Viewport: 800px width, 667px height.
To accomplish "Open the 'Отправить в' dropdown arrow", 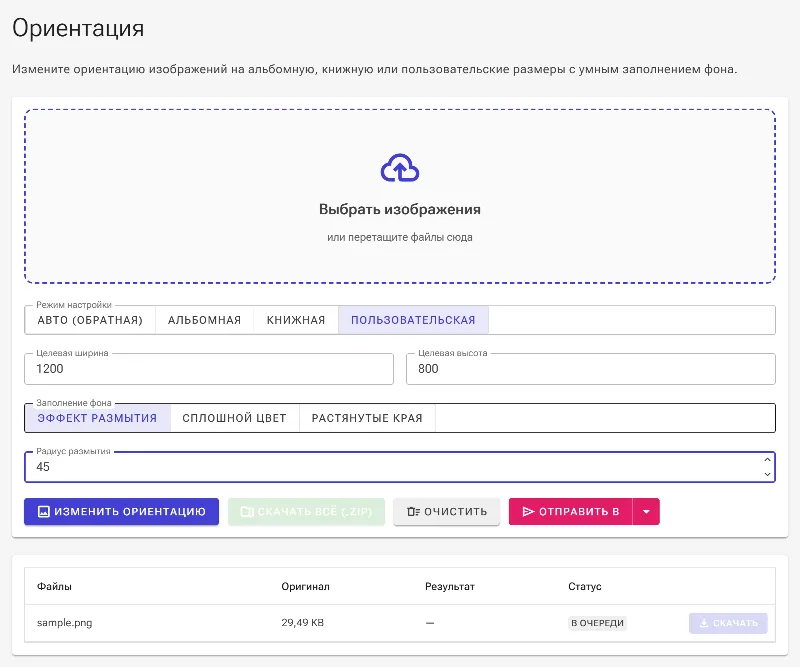I will tap(646, 511).
